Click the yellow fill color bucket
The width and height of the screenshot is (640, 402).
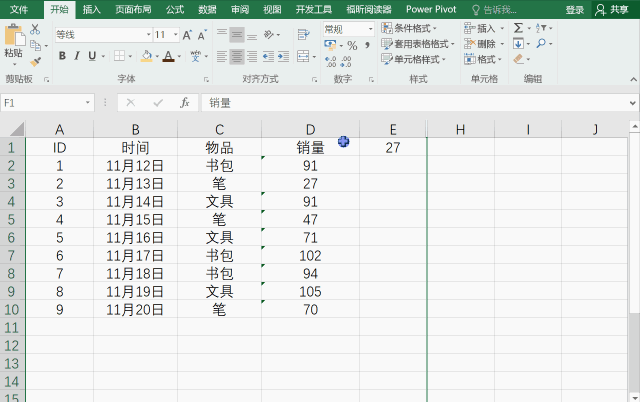tap(146, 57)
